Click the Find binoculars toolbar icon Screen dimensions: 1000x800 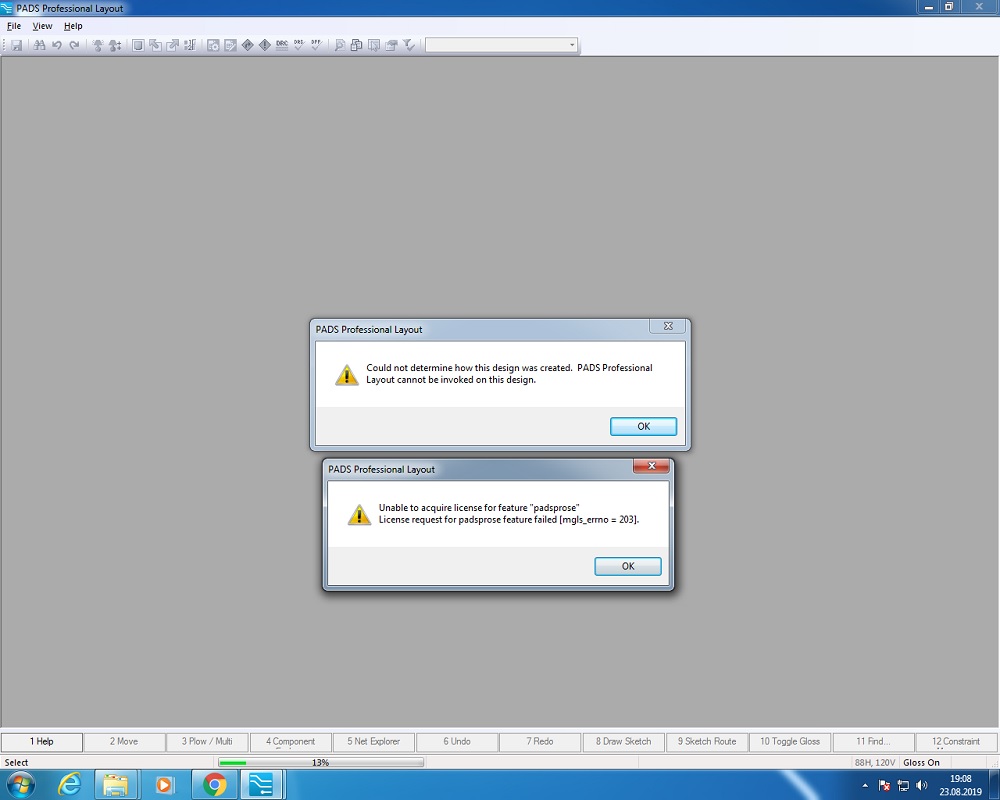pyautogui.click(x=40, y=45)
